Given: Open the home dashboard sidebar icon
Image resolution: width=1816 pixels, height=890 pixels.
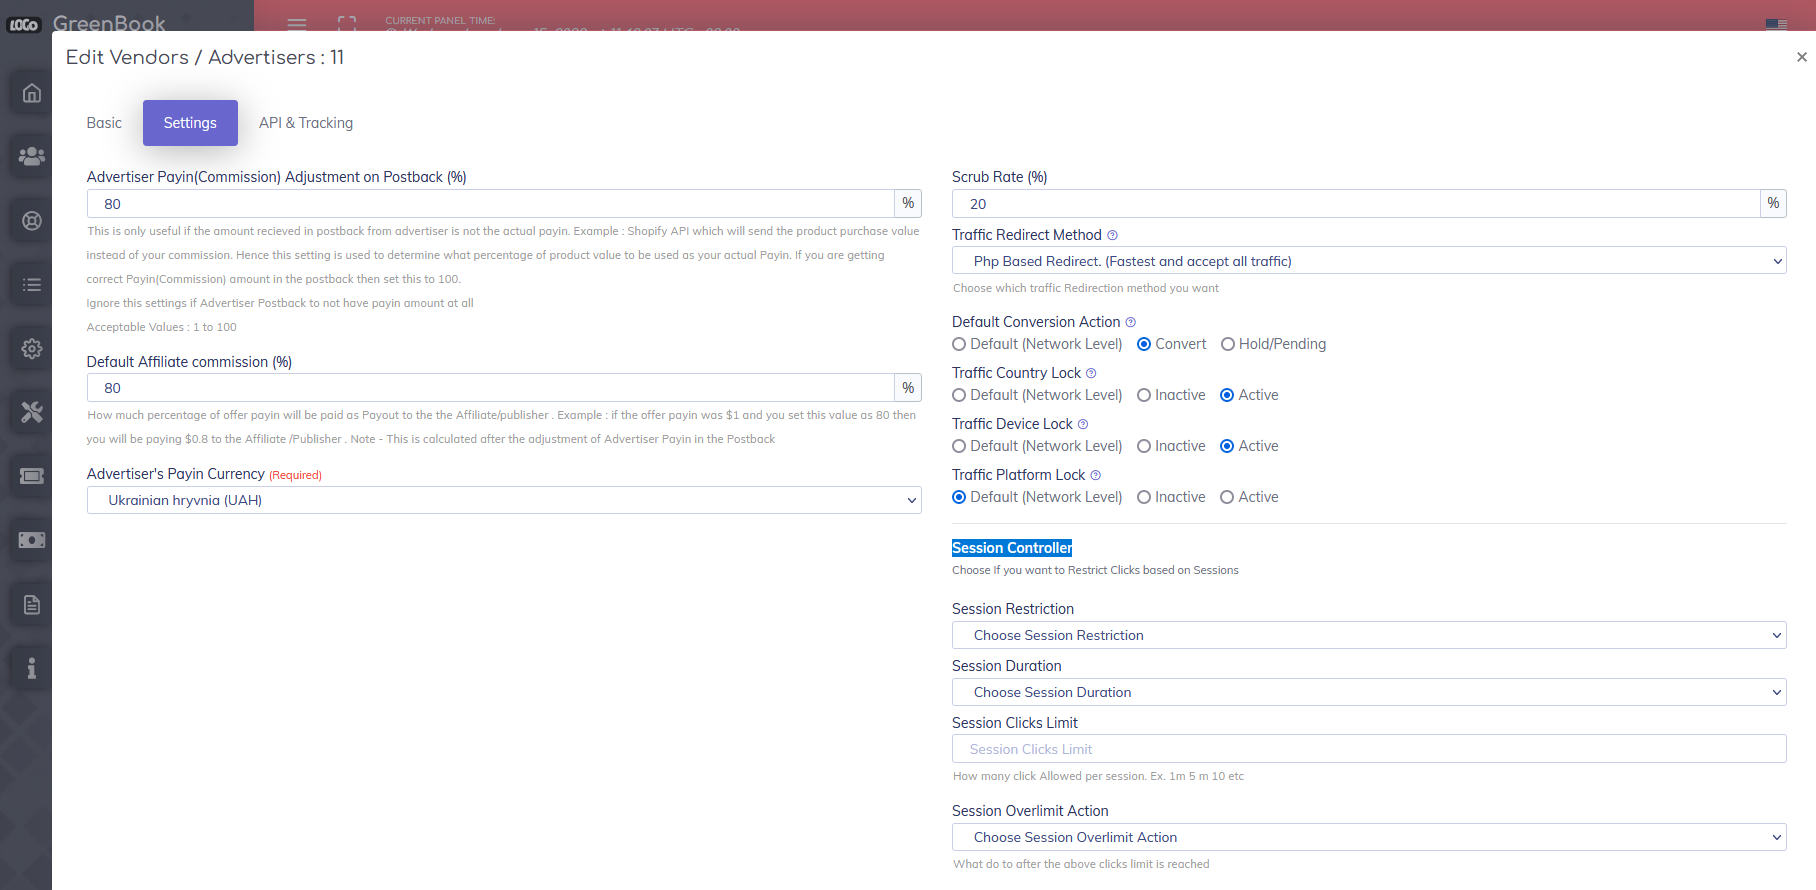Looking at the screenshot, I should (x=32, y=93).
